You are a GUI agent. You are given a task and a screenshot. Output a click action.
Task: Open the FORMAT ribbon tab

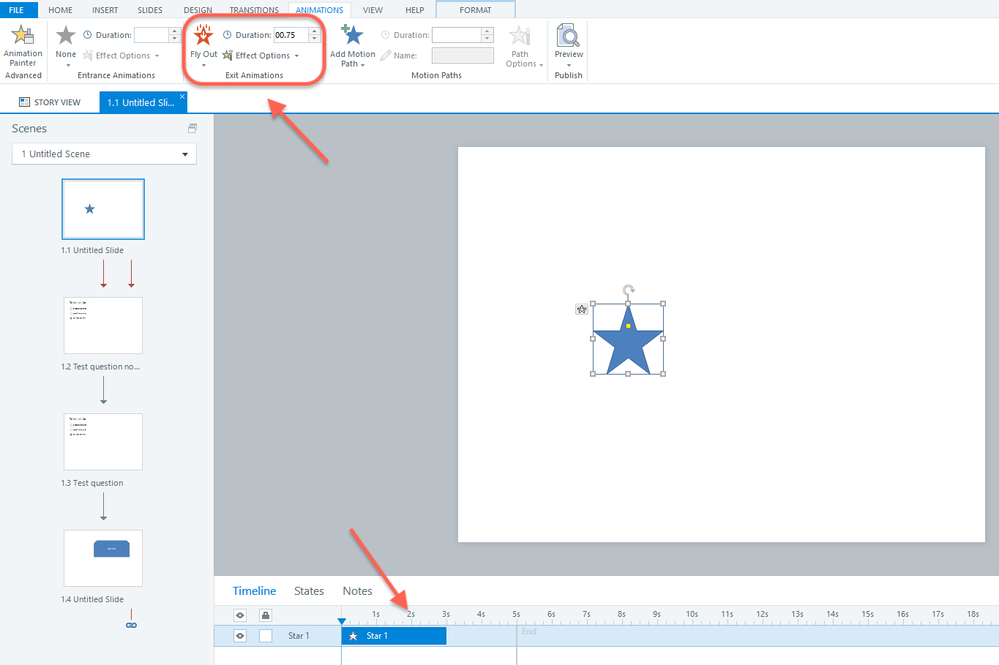(475, 10)
